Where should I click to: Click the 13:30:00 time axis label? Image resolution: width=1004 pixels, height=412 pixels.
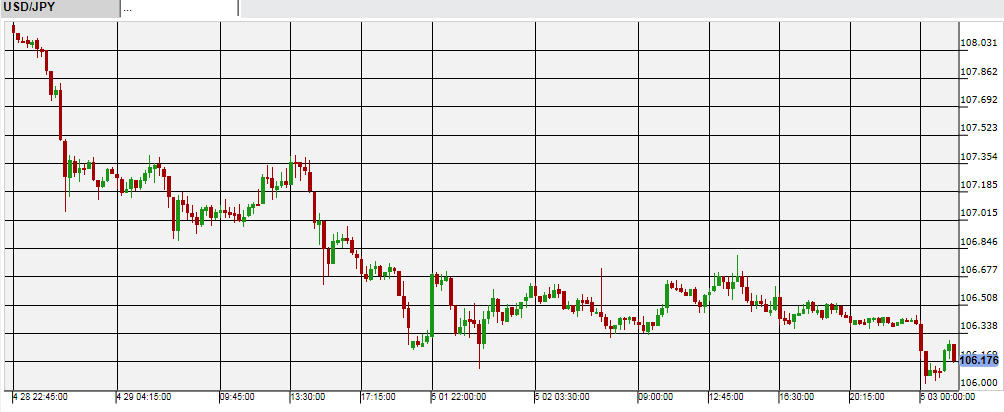pos(308,397)
